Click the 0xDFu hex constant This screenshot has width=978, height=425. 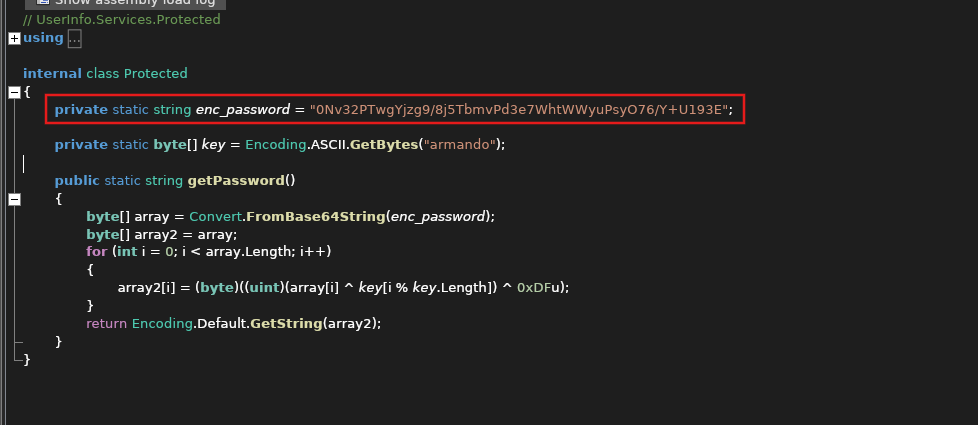(x=538, y=288)
